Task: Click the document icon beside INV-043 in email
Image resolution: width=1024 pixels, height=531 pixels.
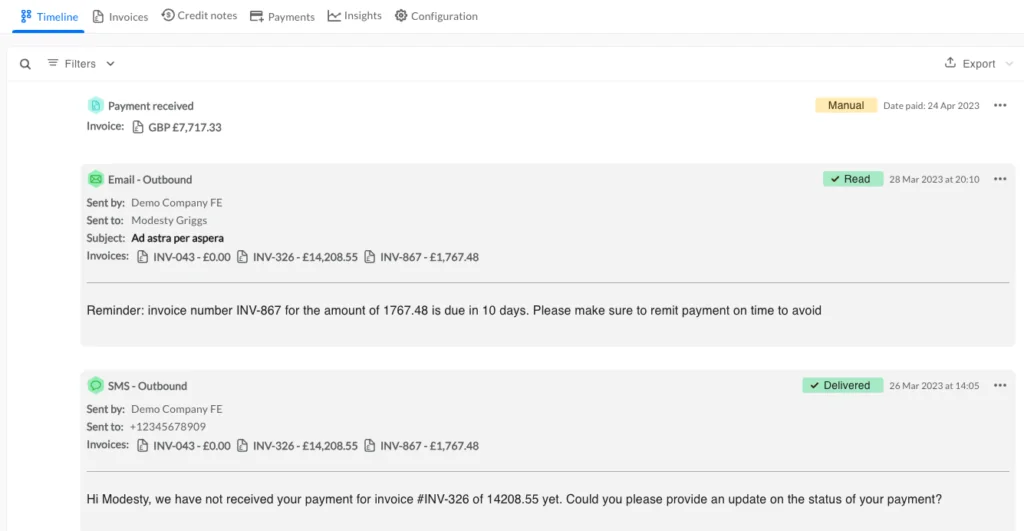Action: click(142, 257)
